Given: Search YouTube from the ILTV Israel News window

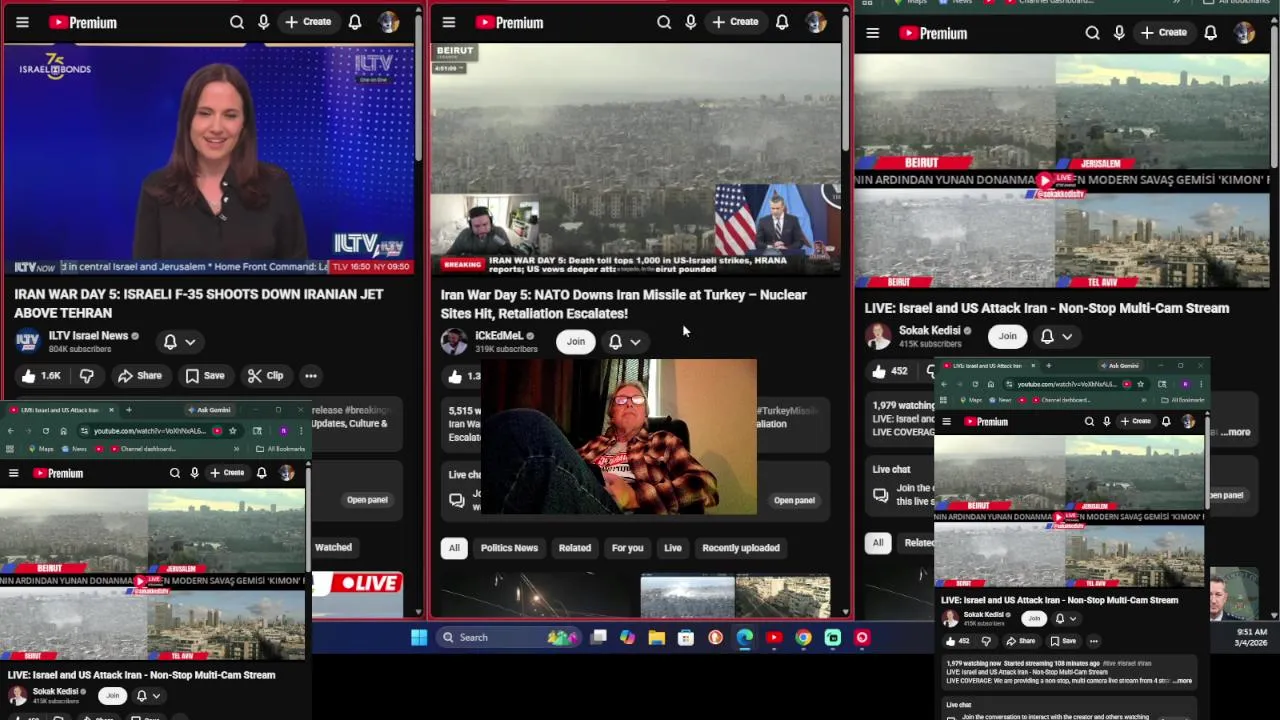Looking at the screenshot, I should tap(237, 22).
